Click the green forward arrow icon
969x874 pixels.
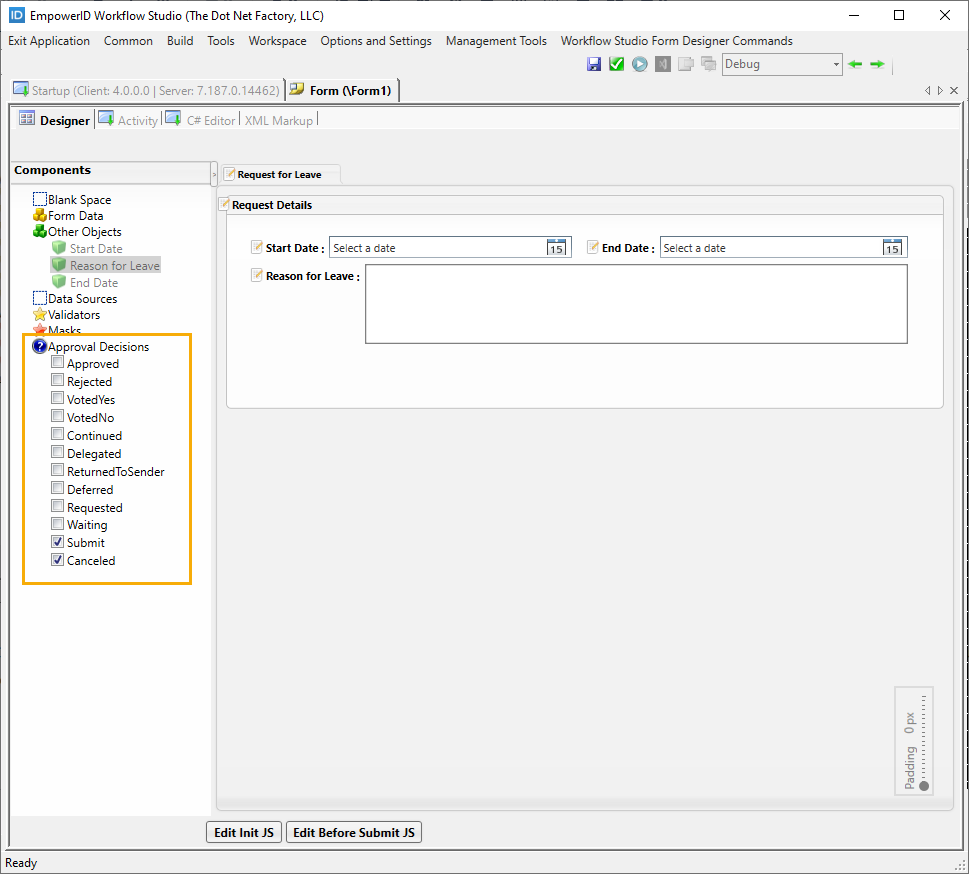click(x=877, y=64)
